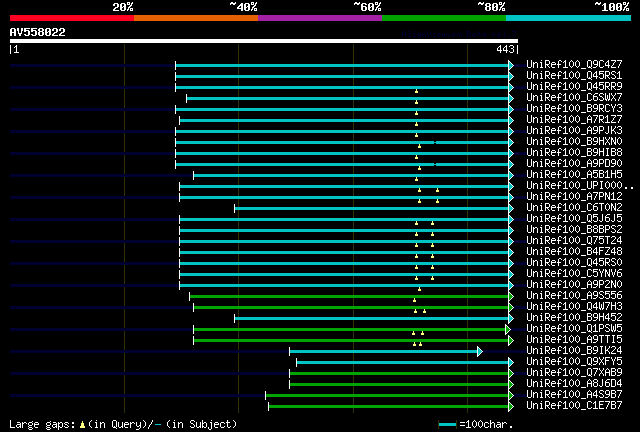Click the cyan ~100% identity legend segment
Viewport: 640px width, 432px height.
(569, 18)
